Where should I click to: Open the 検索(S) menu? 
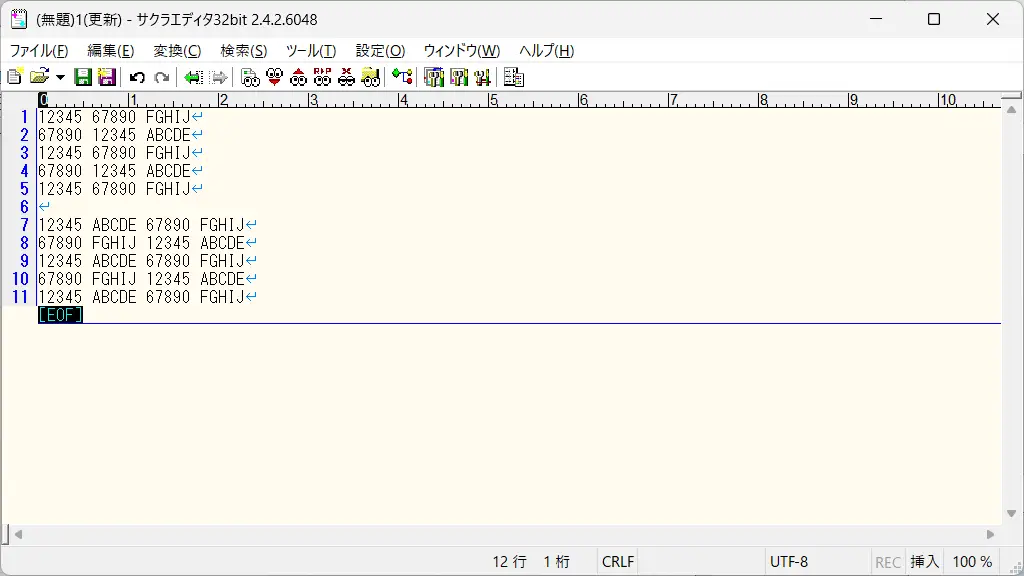point(243,51)
